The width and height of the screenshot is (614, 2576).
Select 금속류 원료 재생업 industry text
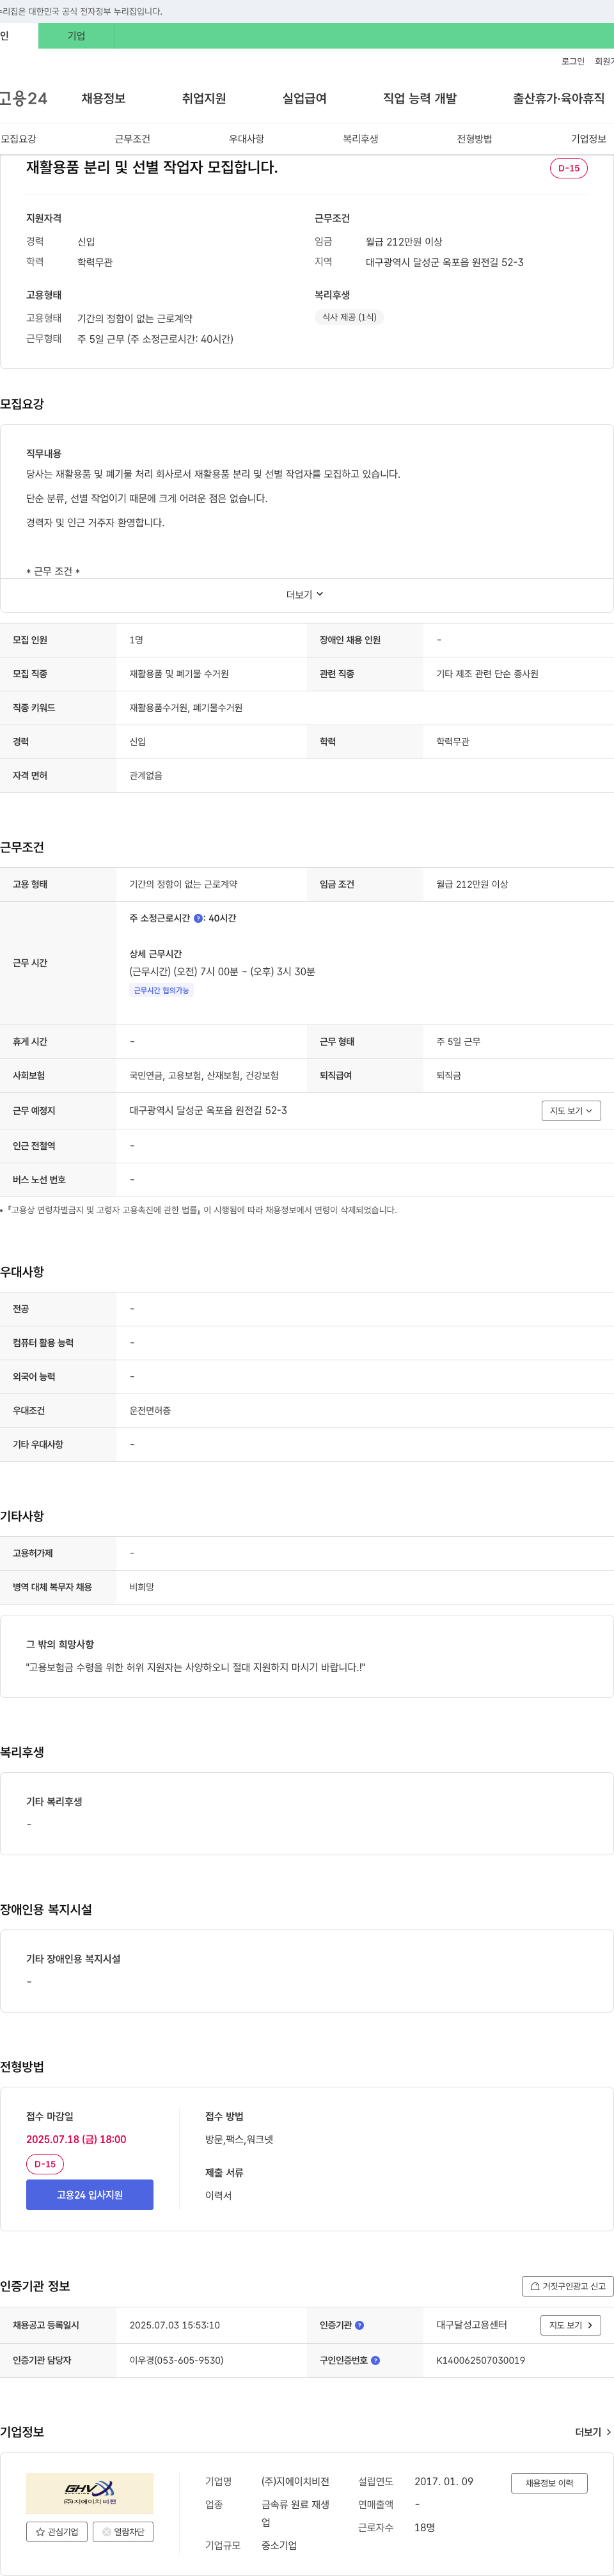[295, 2513]
